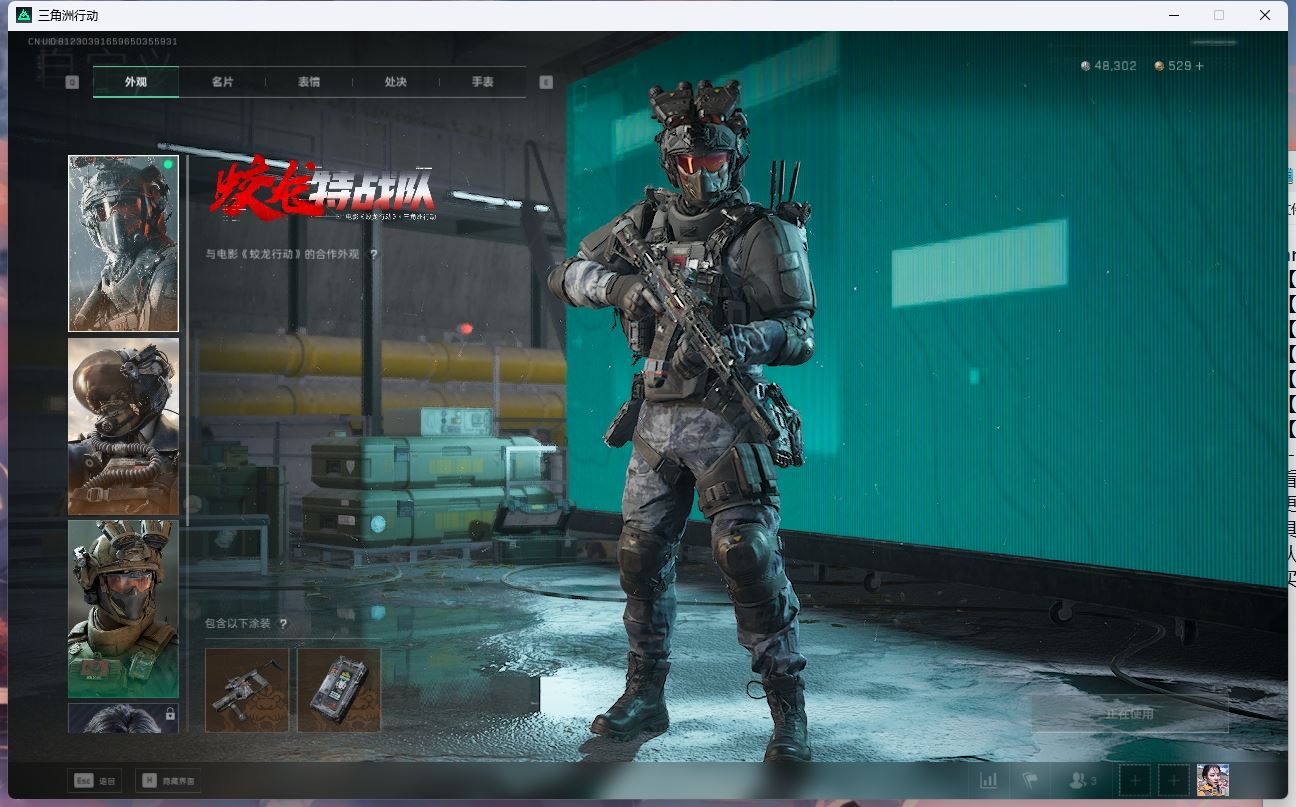This screenshot has width=1296, height=807.
Task: Click the 隐藏界面 hide interface button
Action: coord(166,780)
